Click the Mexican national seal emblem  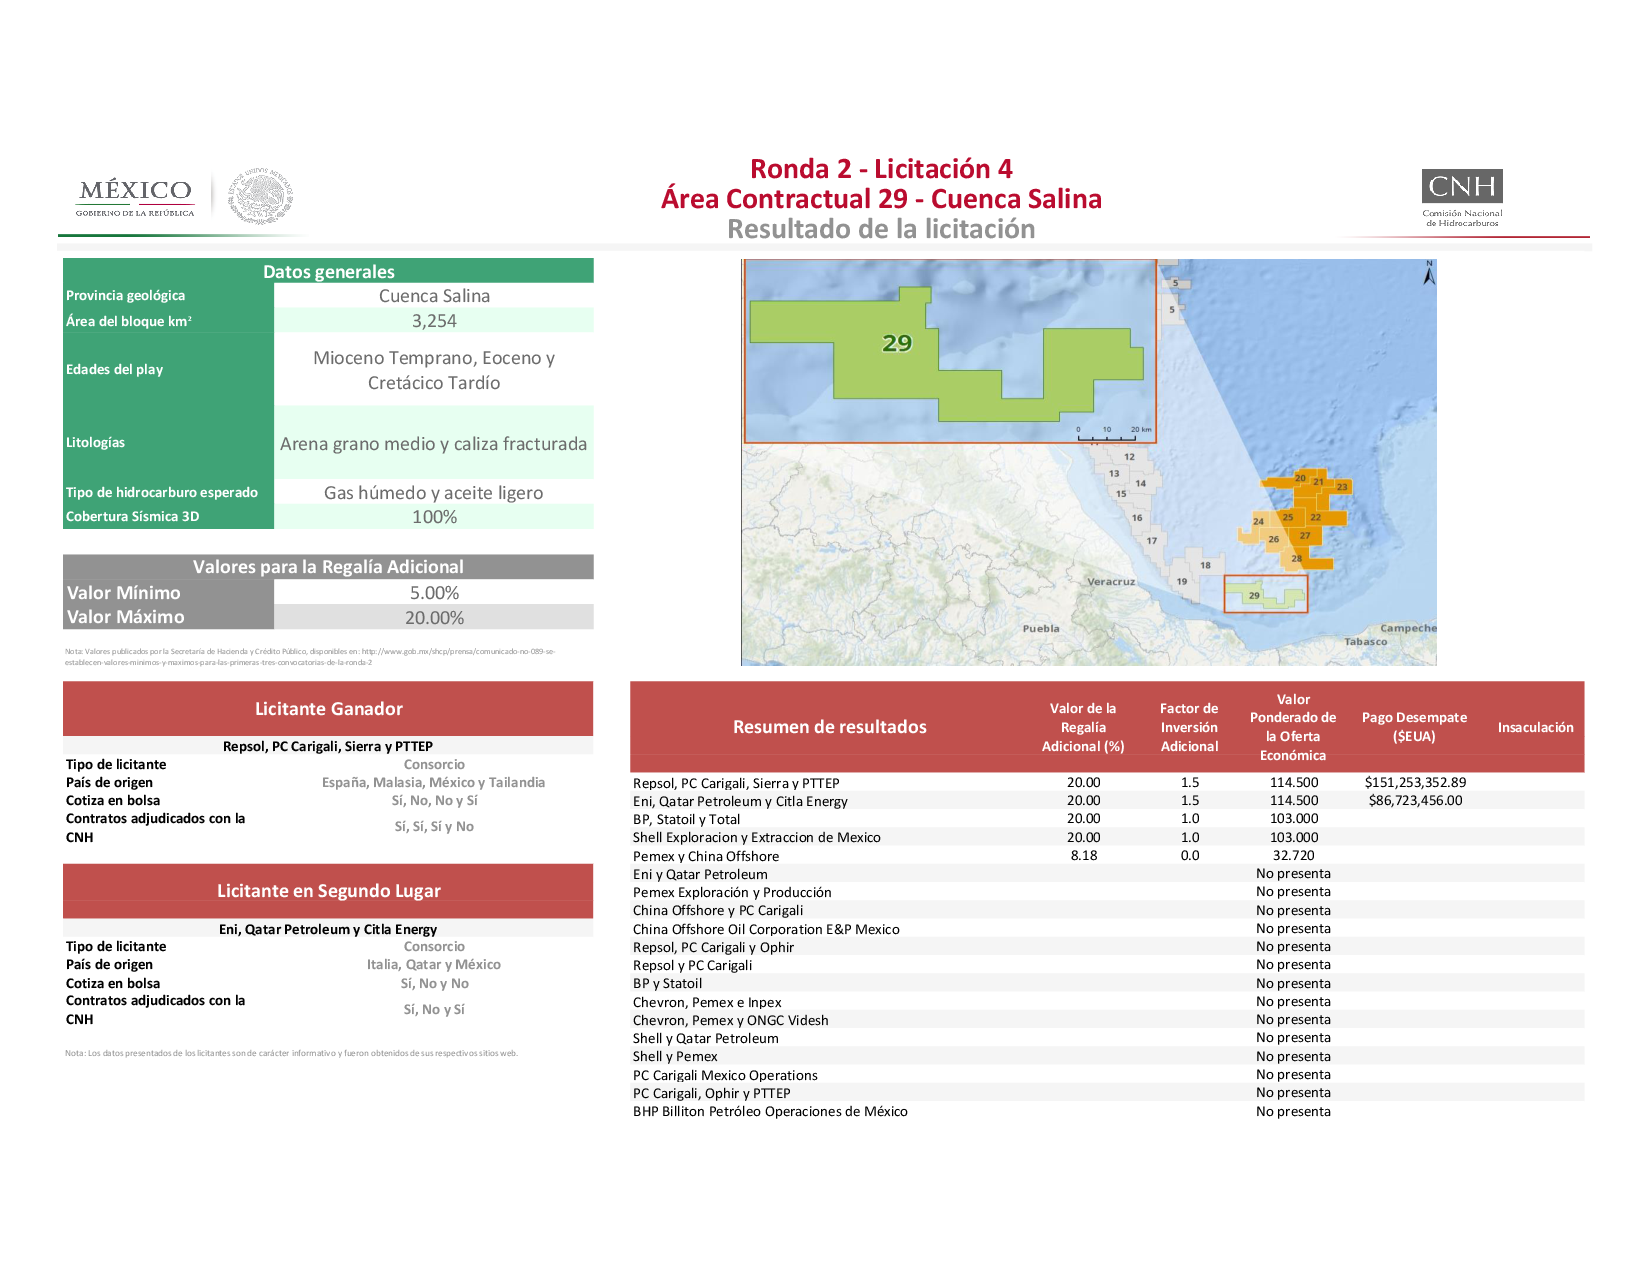click(x=261, y=196)
